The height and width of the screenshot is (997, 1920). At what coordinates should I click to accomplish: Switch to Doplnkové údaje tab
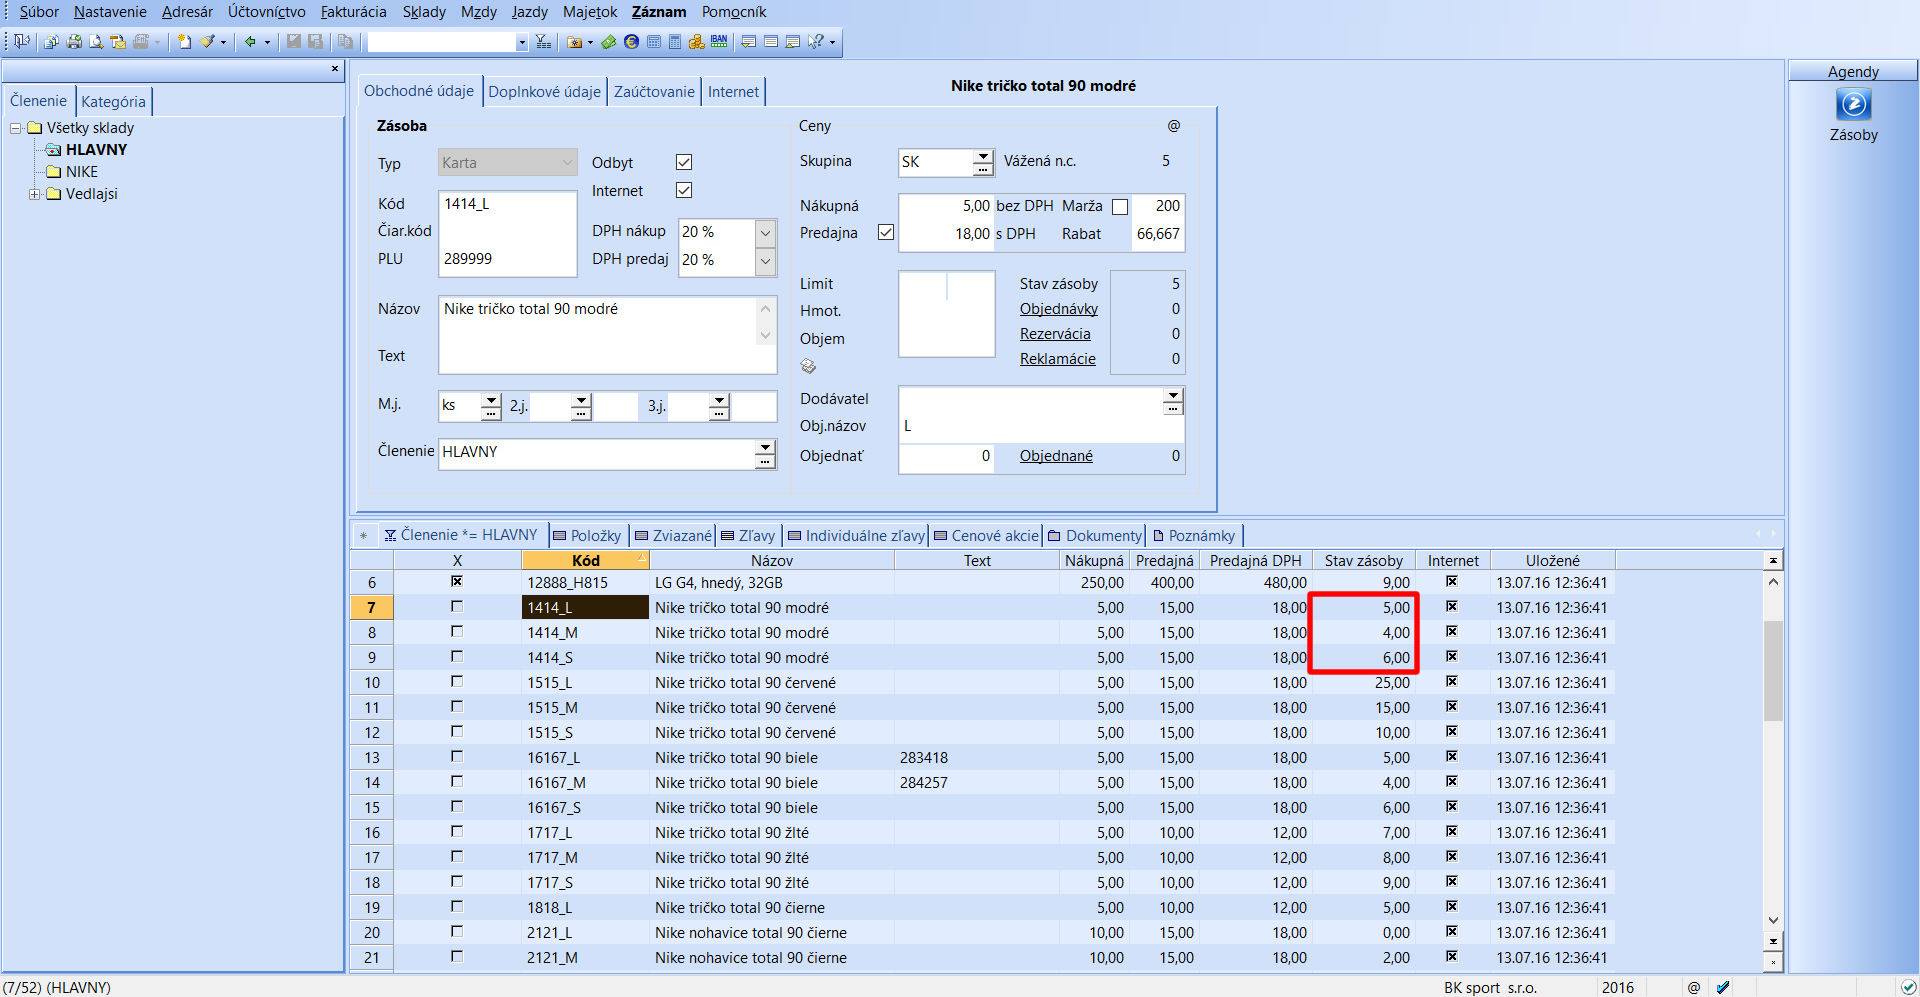click(544, 91)
